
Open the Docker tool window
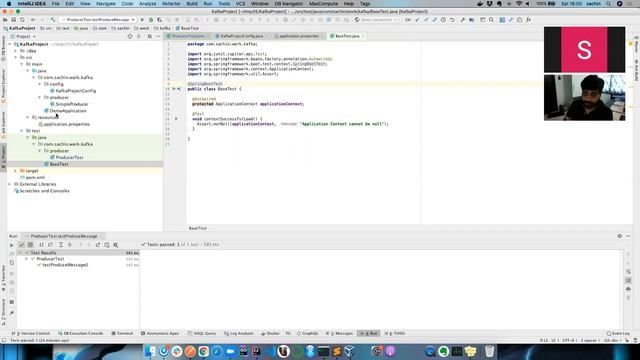coord(270,333)
